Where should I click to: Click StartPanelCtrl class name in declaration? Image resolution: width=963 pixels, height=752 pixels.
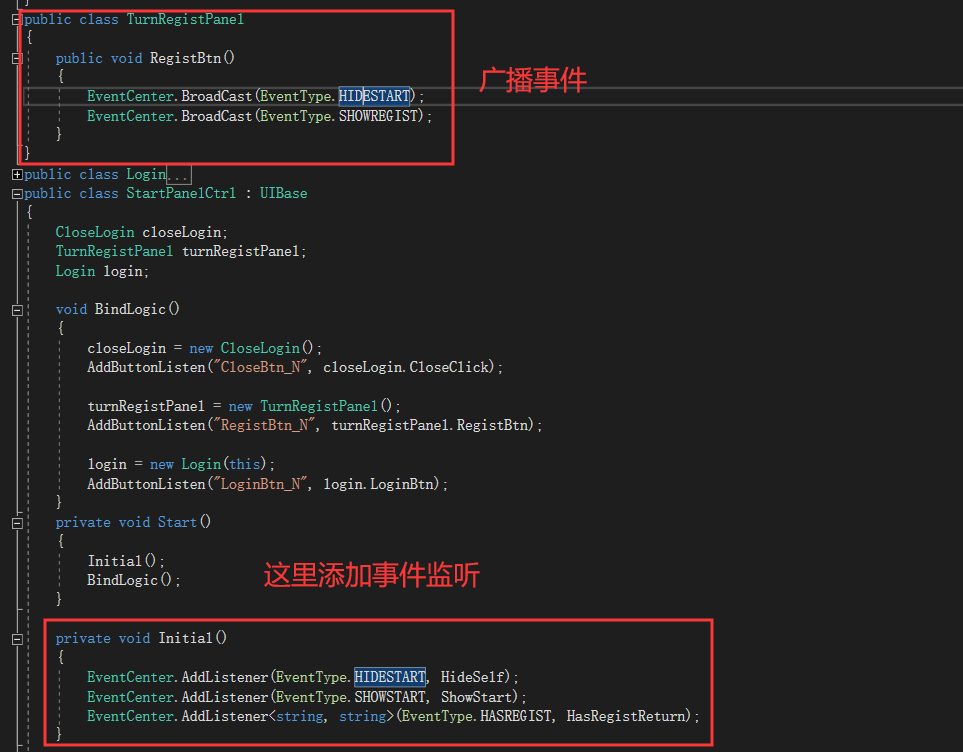point(181,194)
